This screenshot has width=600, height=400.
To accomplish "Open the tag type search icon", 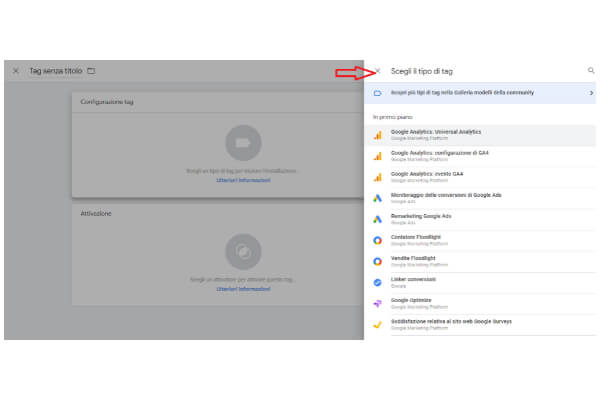I will 591,70.
